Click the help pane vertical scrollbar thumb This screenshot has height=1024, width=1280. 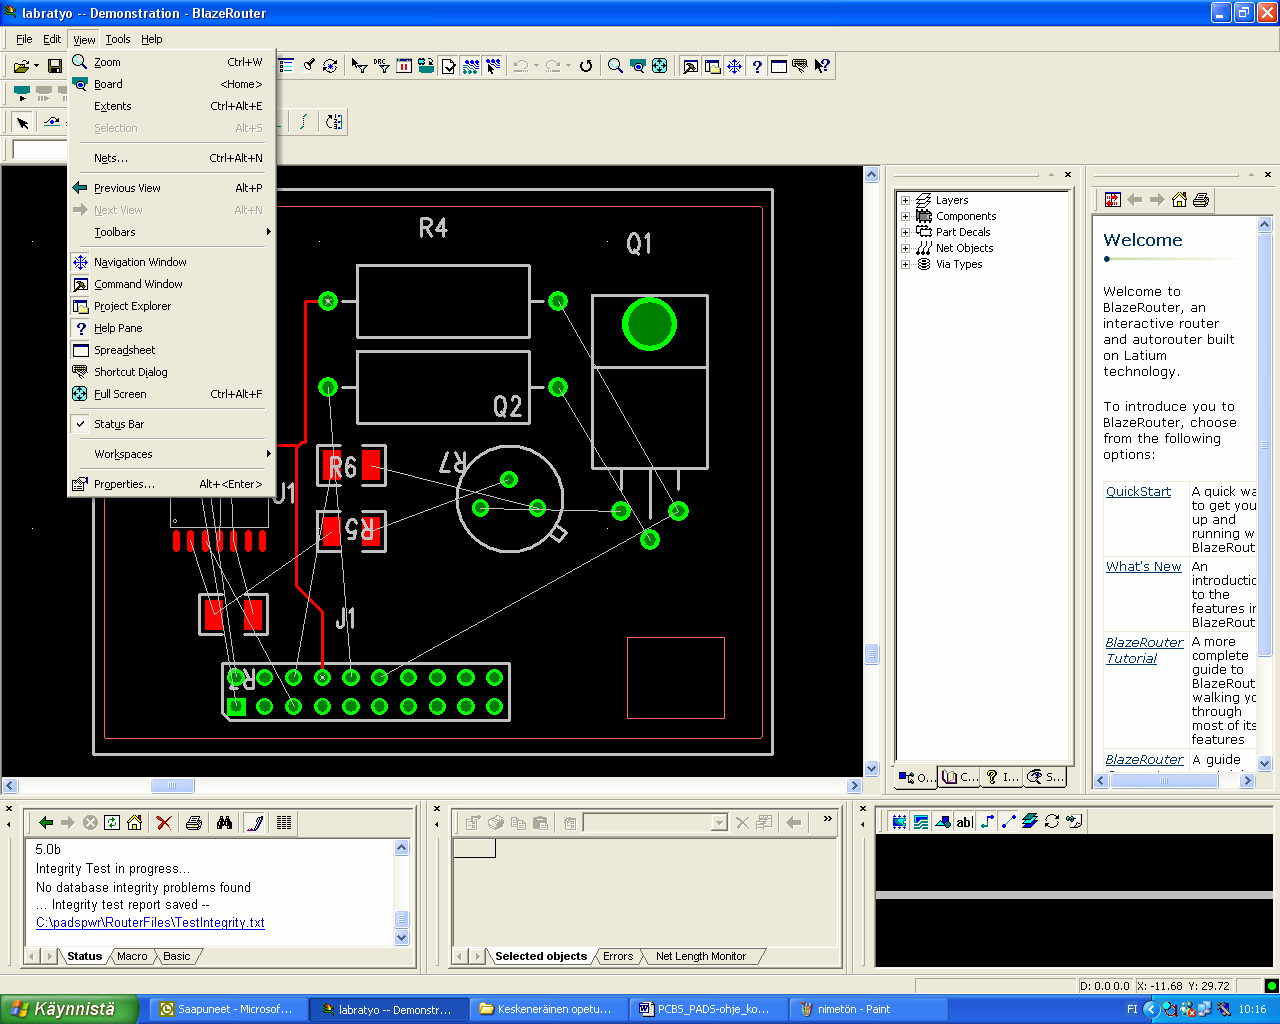[x=1264, y=446]
